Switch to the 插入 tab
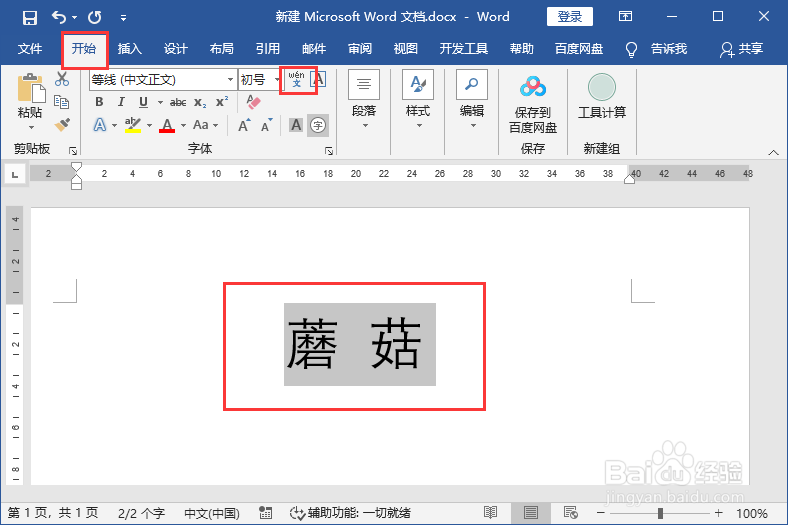 pos(130,49)
